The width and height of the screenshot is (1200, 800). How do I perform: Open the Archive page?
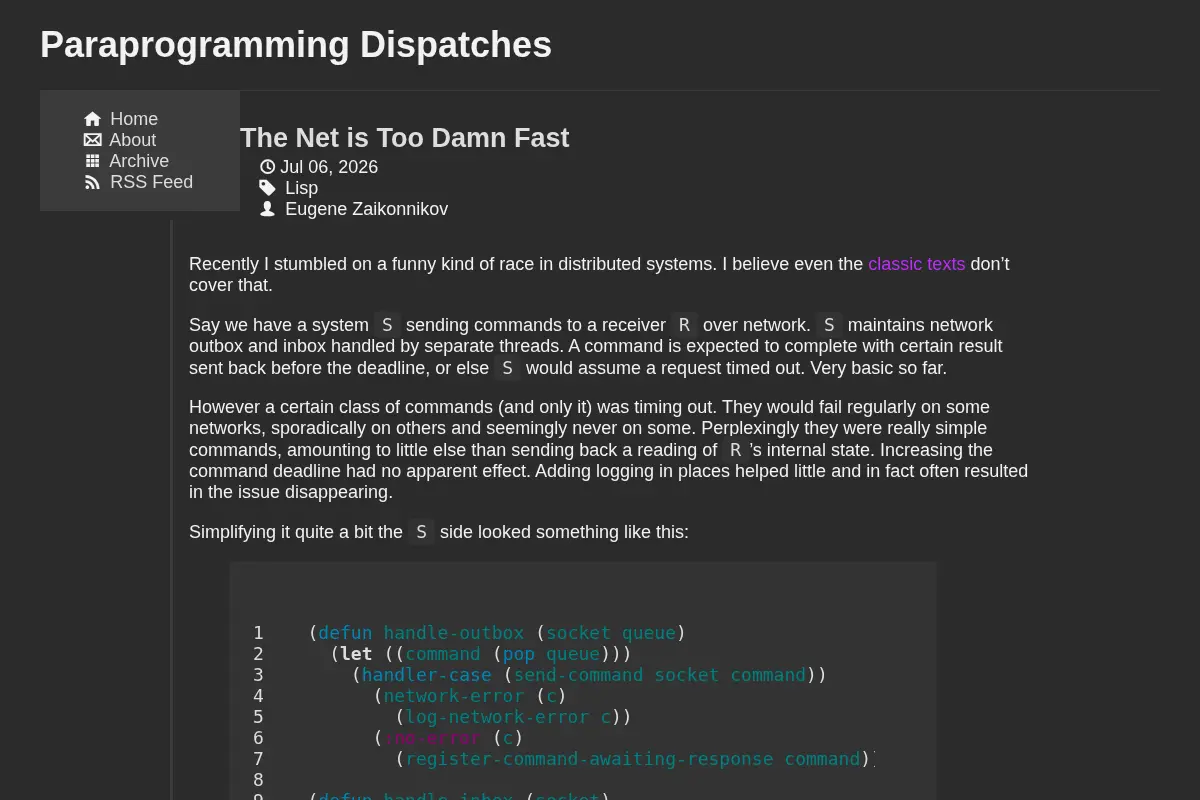139,161
